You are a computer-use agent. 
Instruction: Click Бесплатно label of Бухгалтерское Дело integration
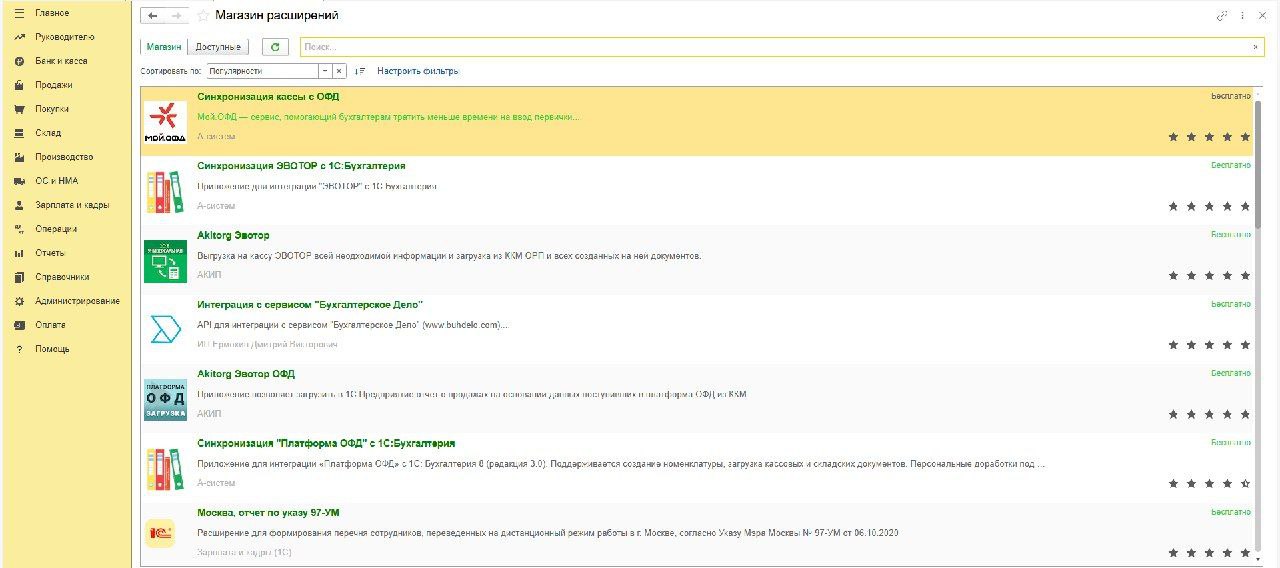(x=1231, y=304)
